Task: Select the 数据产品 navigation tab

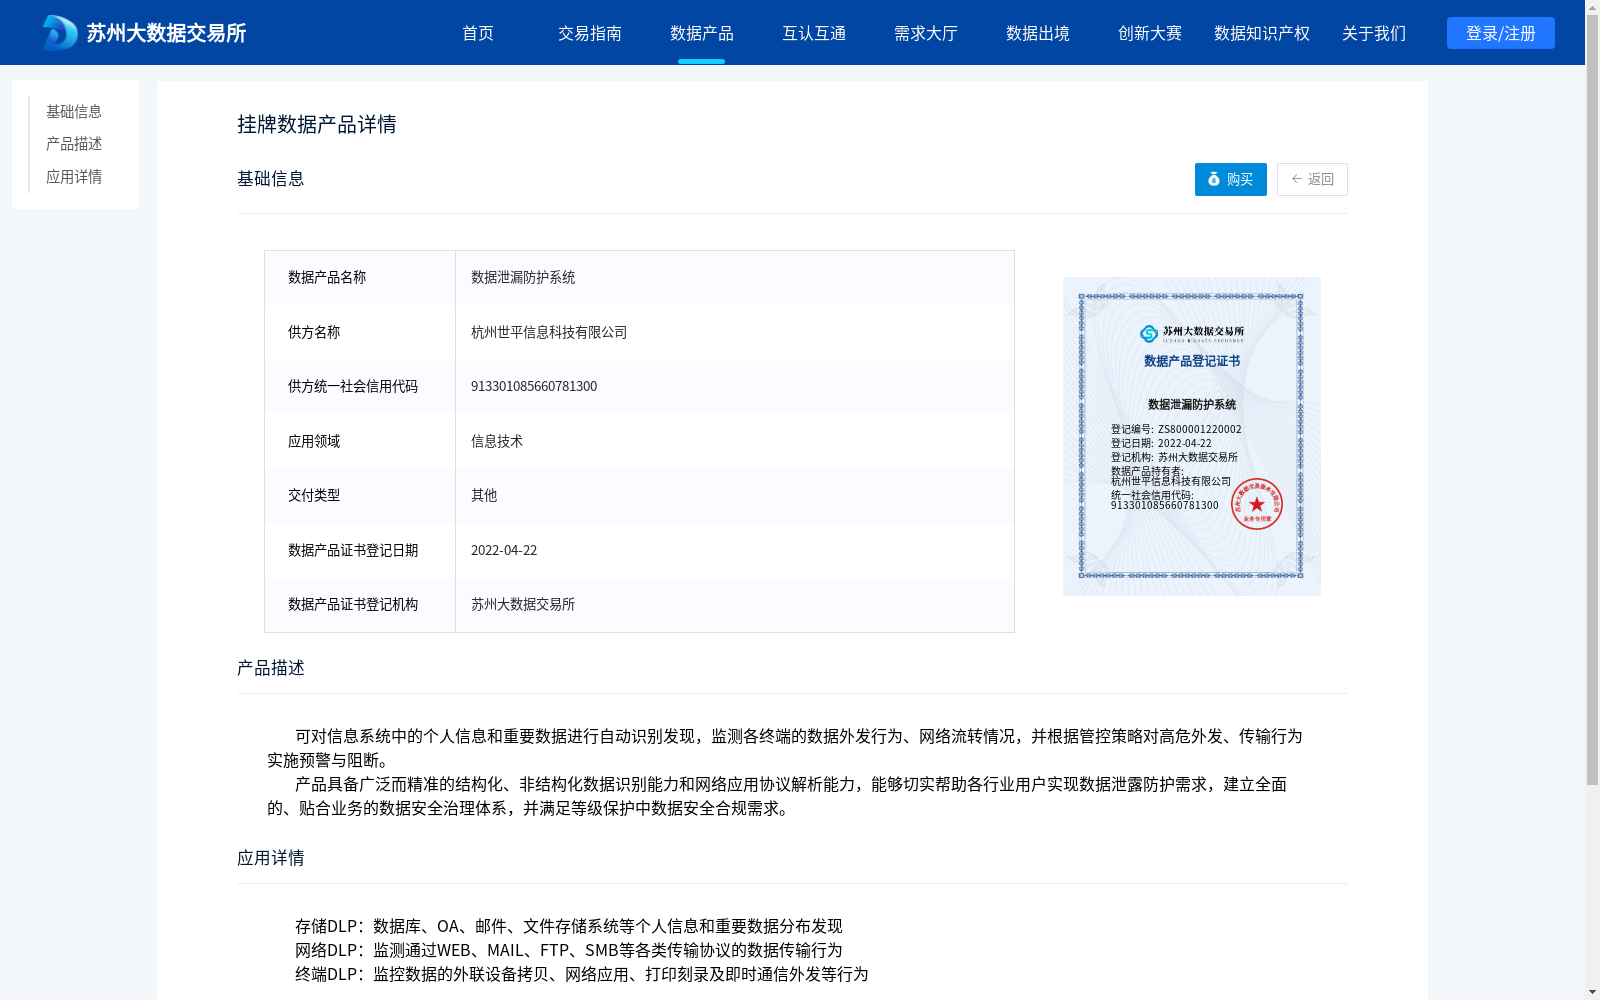Action: 702,33
